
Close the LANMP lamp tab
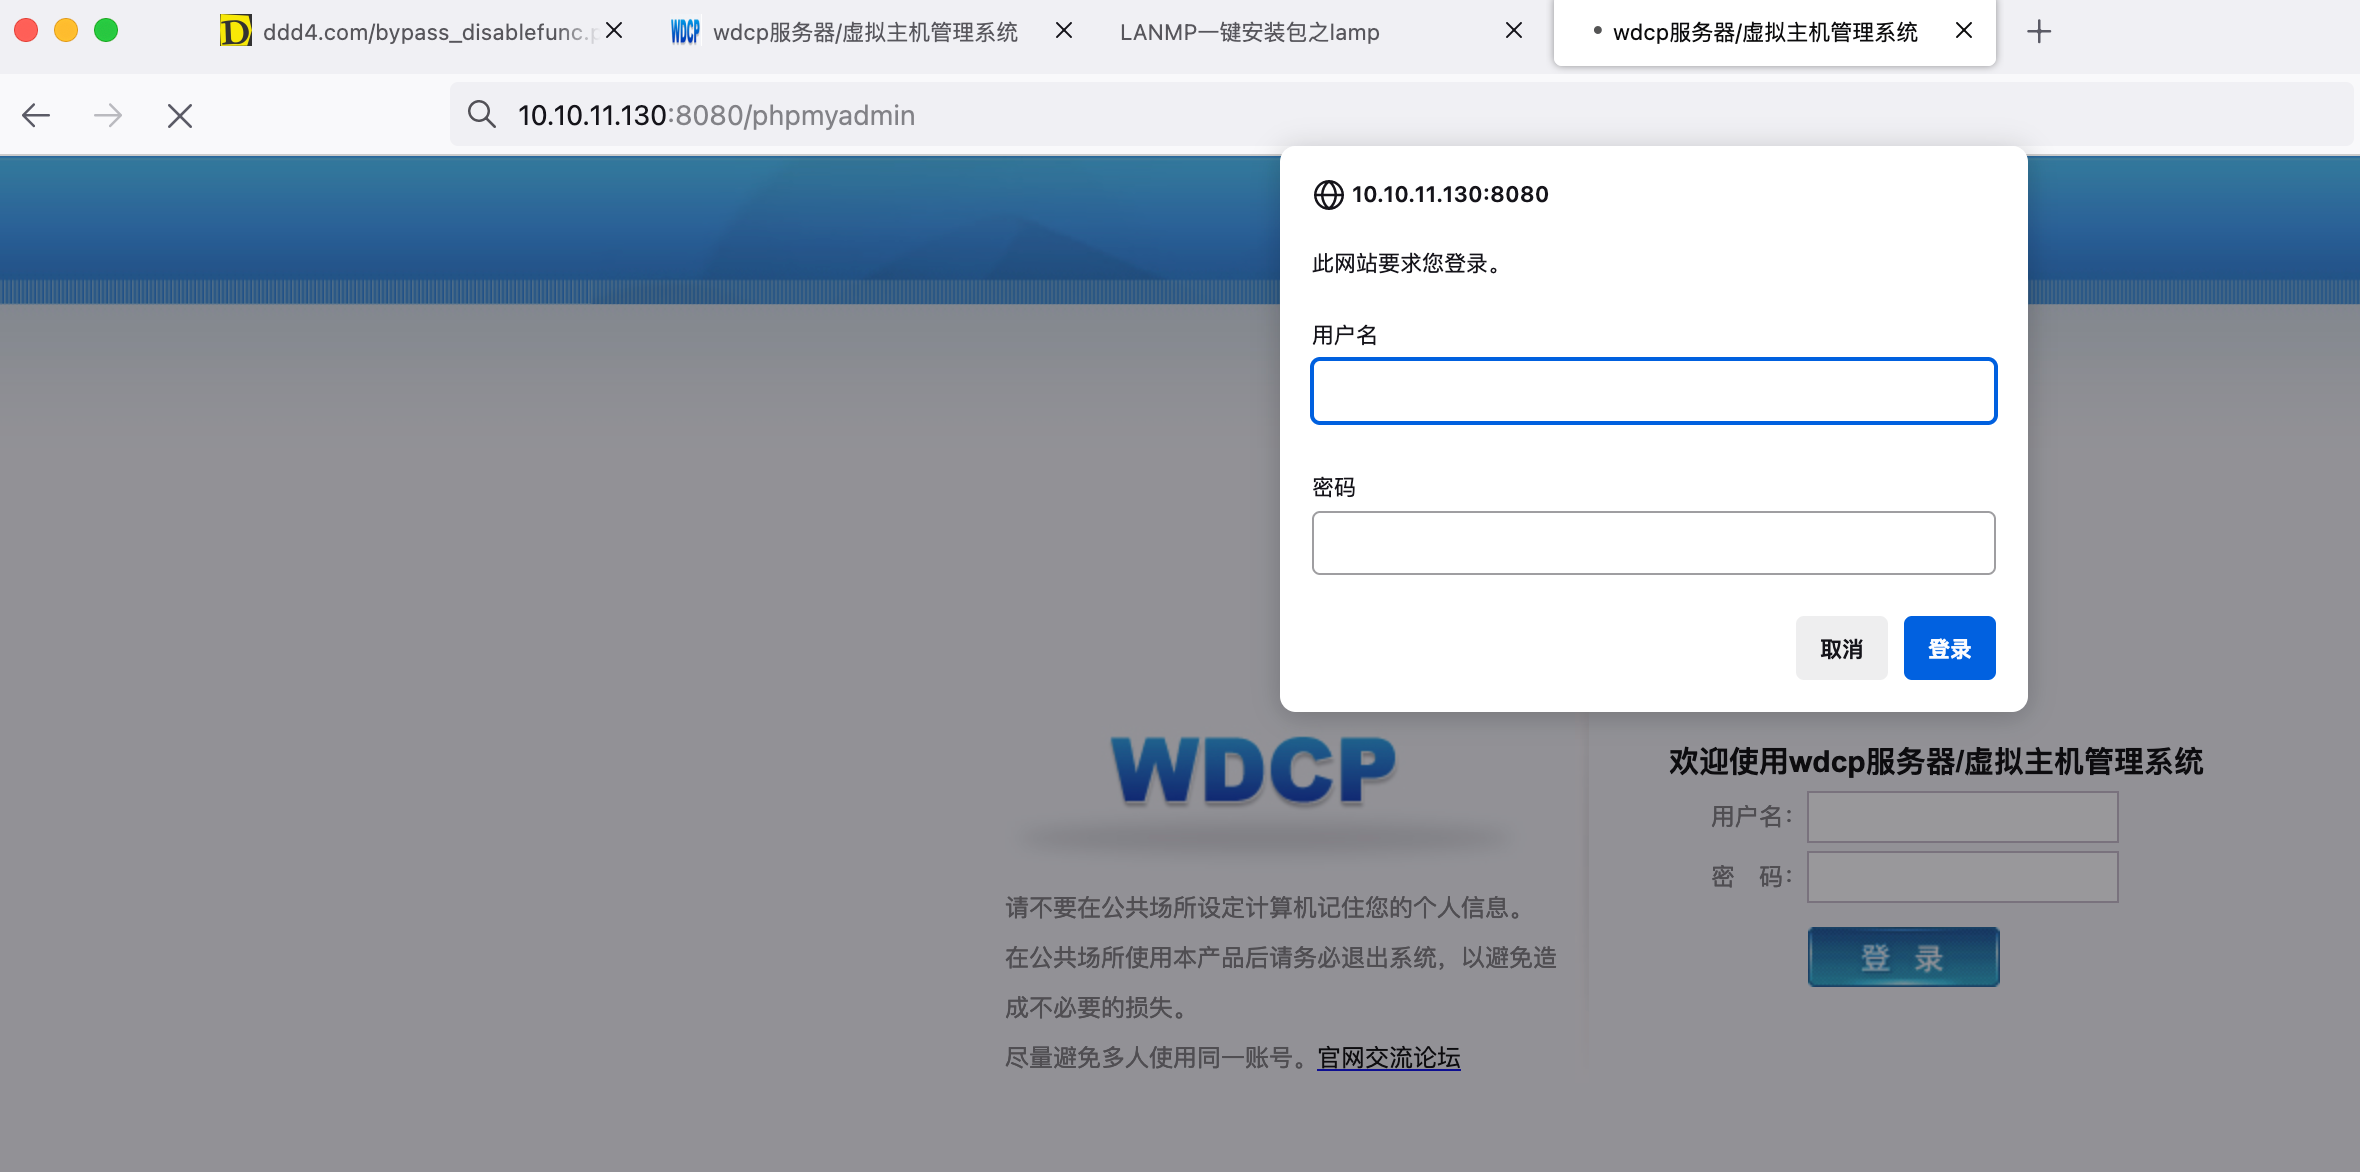tap(1514, 31)
